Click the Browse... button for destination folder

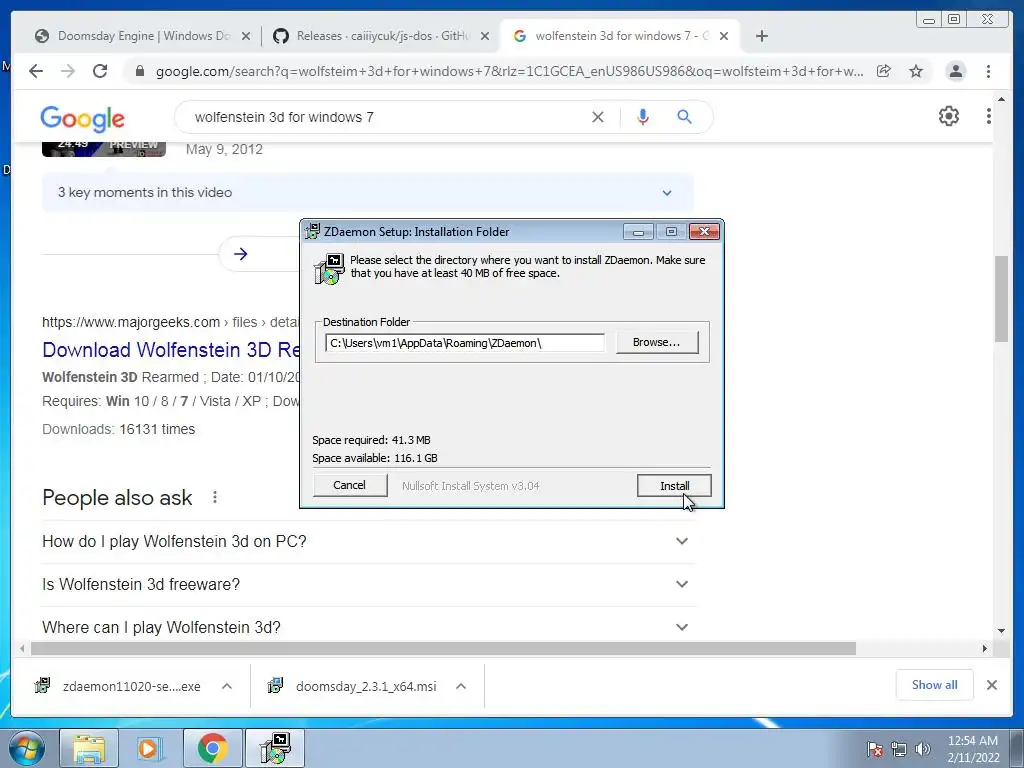656,342
